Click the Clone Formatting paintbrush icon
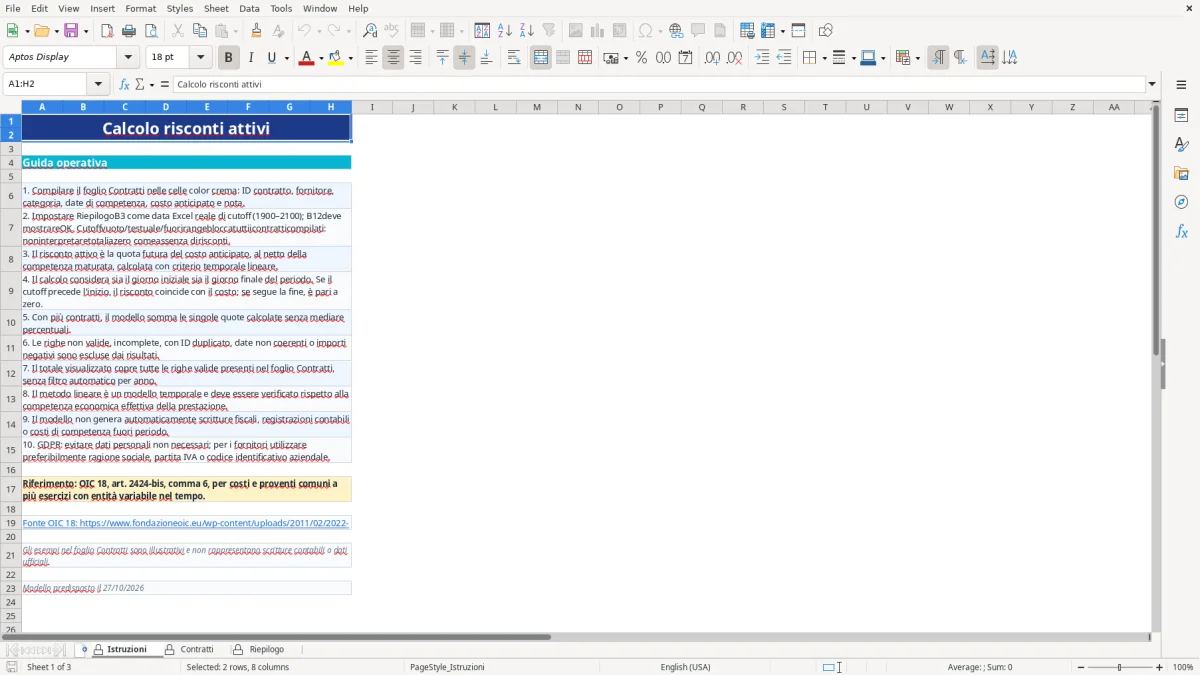Viewport: 1200px width, 675px height. [256, 31]
